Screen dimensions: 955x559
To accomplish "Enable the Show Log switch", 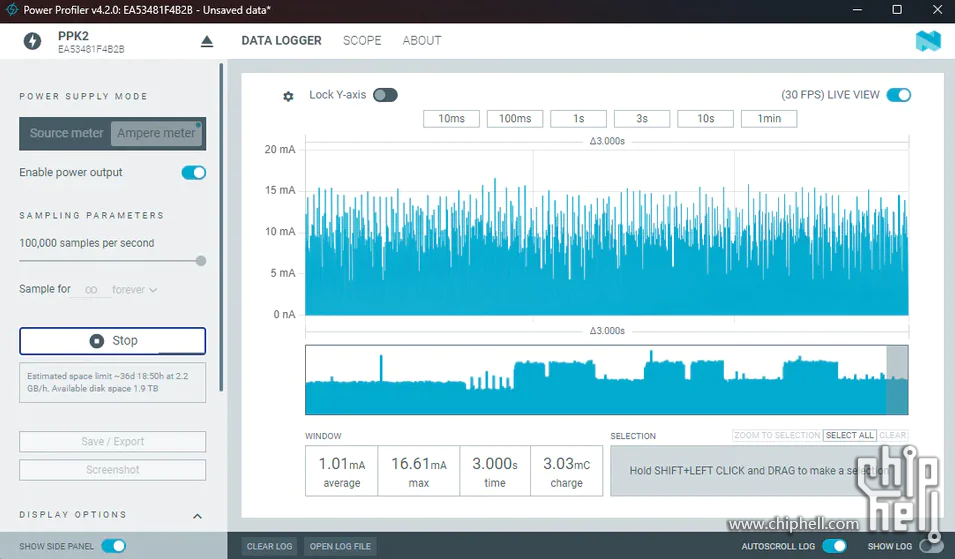I will click(931, 546).
